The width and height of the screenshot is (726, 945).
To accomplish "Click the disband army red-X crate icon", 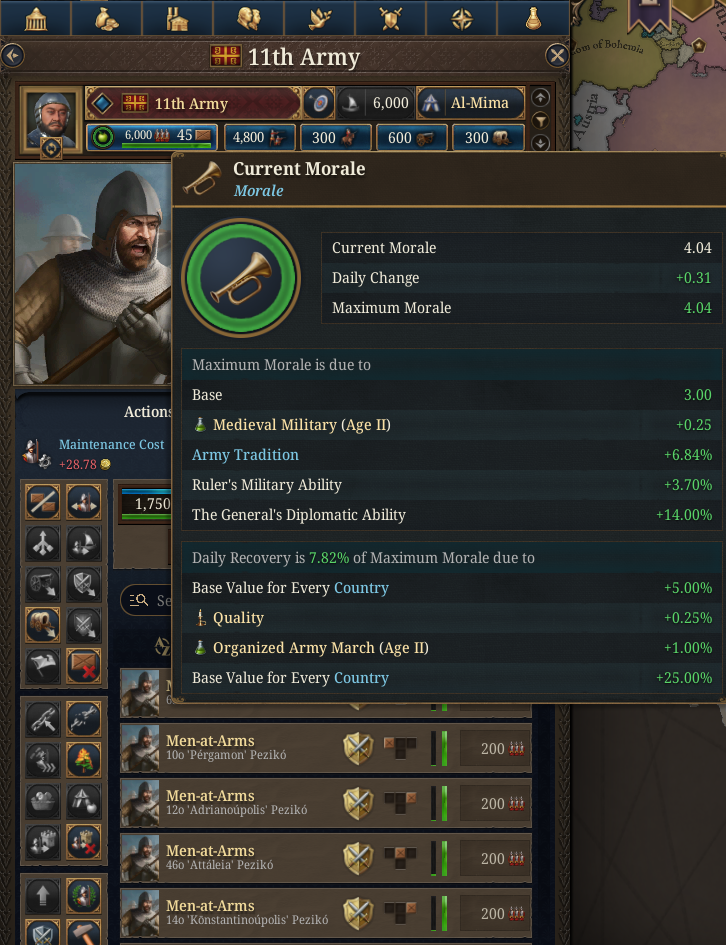I will (83, 666).
